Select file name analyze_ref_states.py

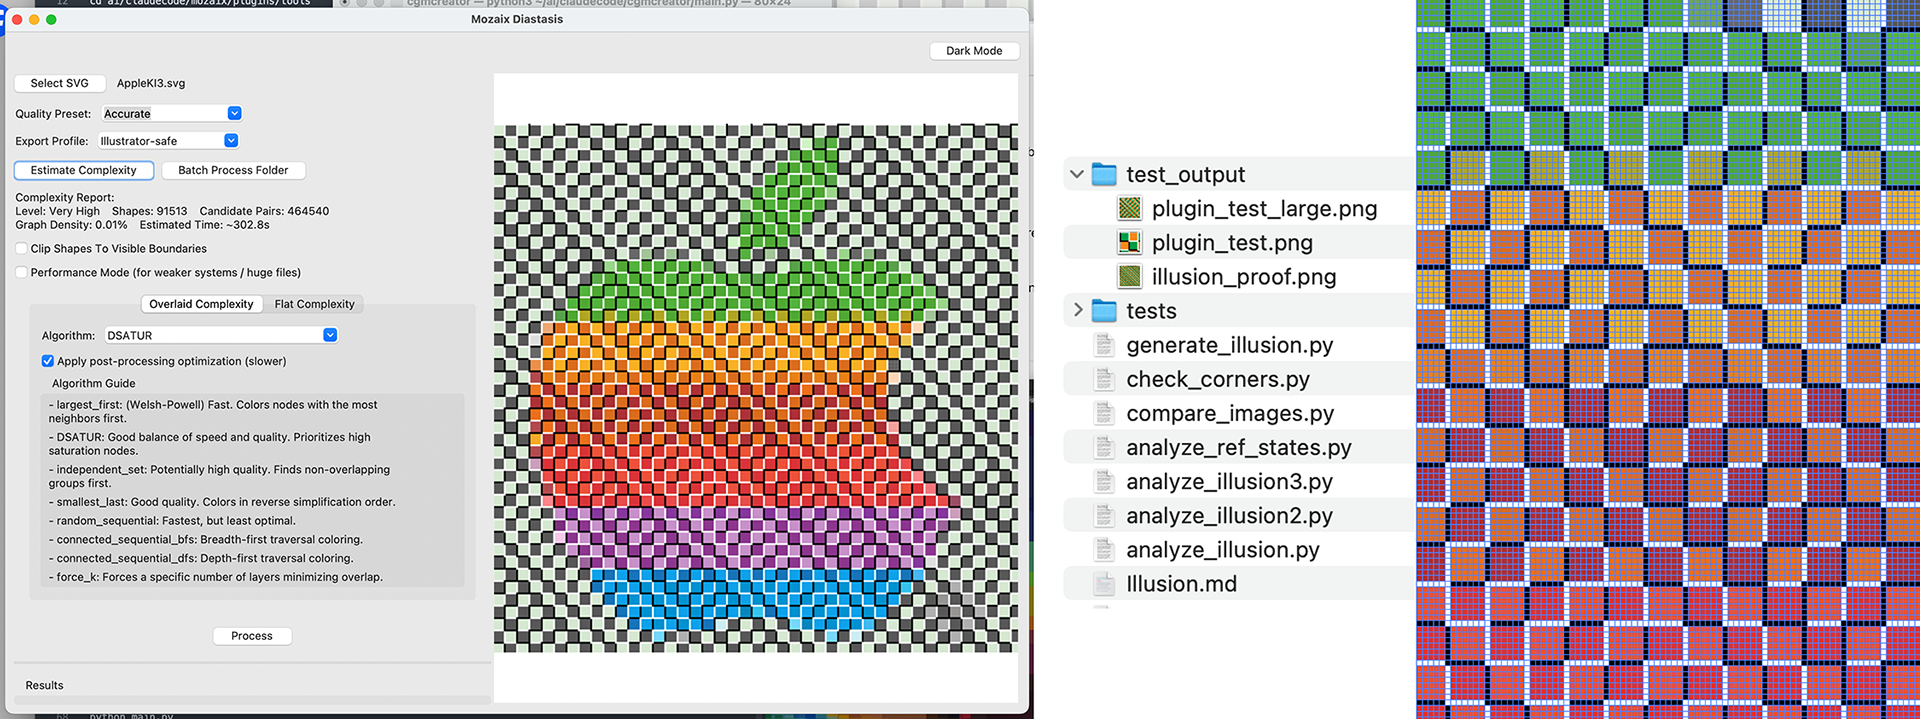[1239, 448]
